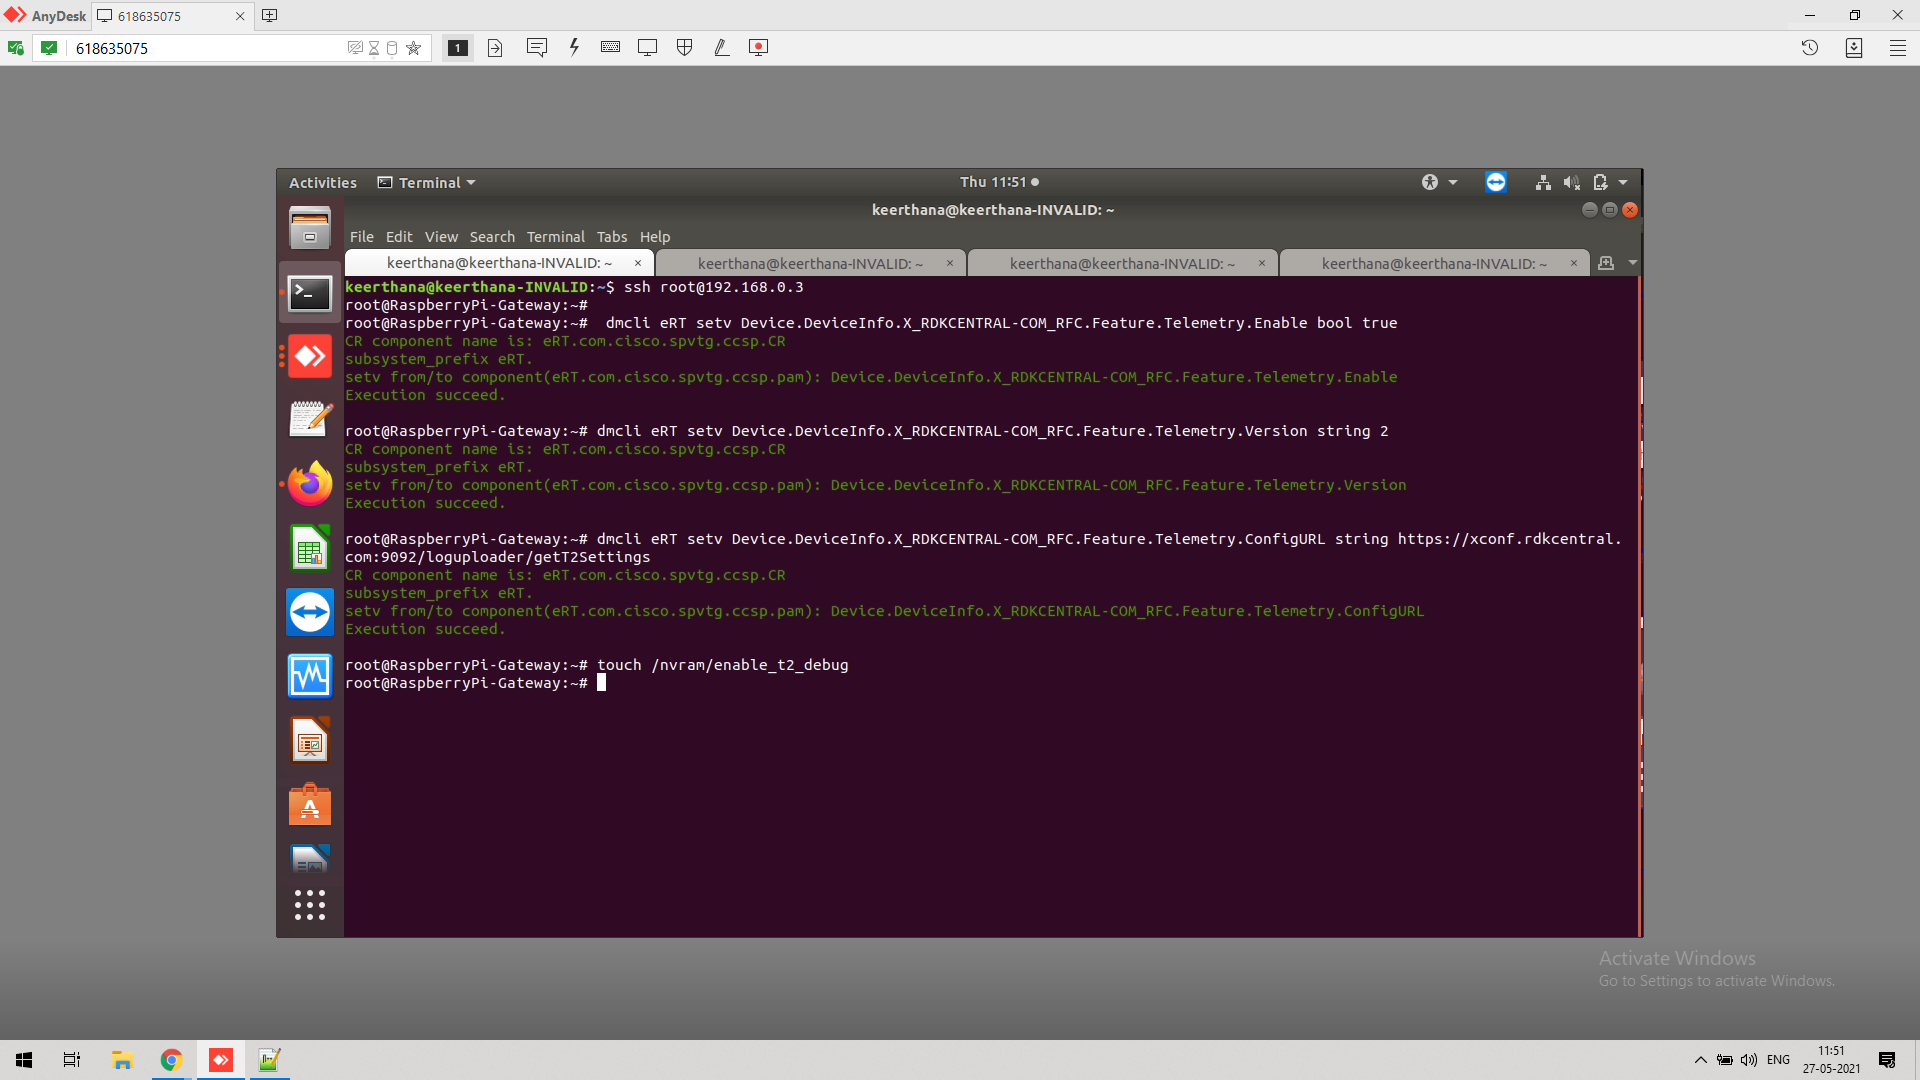Open terminal Tabs menu
The height and width of the screenshot is (1080, 1920).
tap(612, 237)
